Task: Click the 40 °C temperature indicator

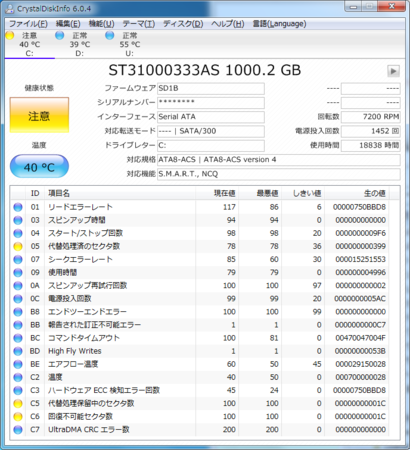Action: coord(39,166)
